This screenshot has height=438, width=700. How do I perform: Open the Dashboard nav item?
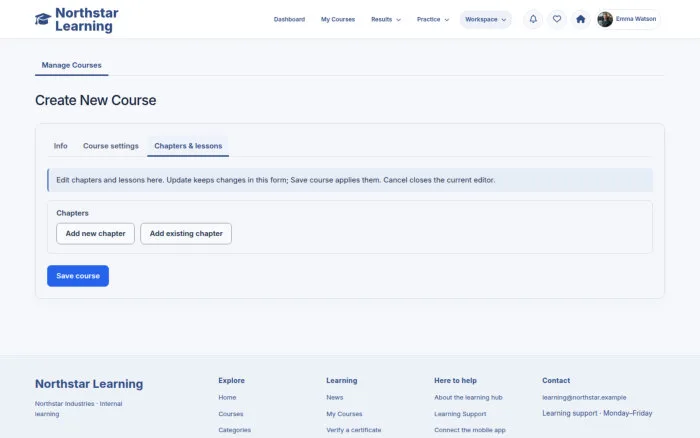(x=289, y=19)
